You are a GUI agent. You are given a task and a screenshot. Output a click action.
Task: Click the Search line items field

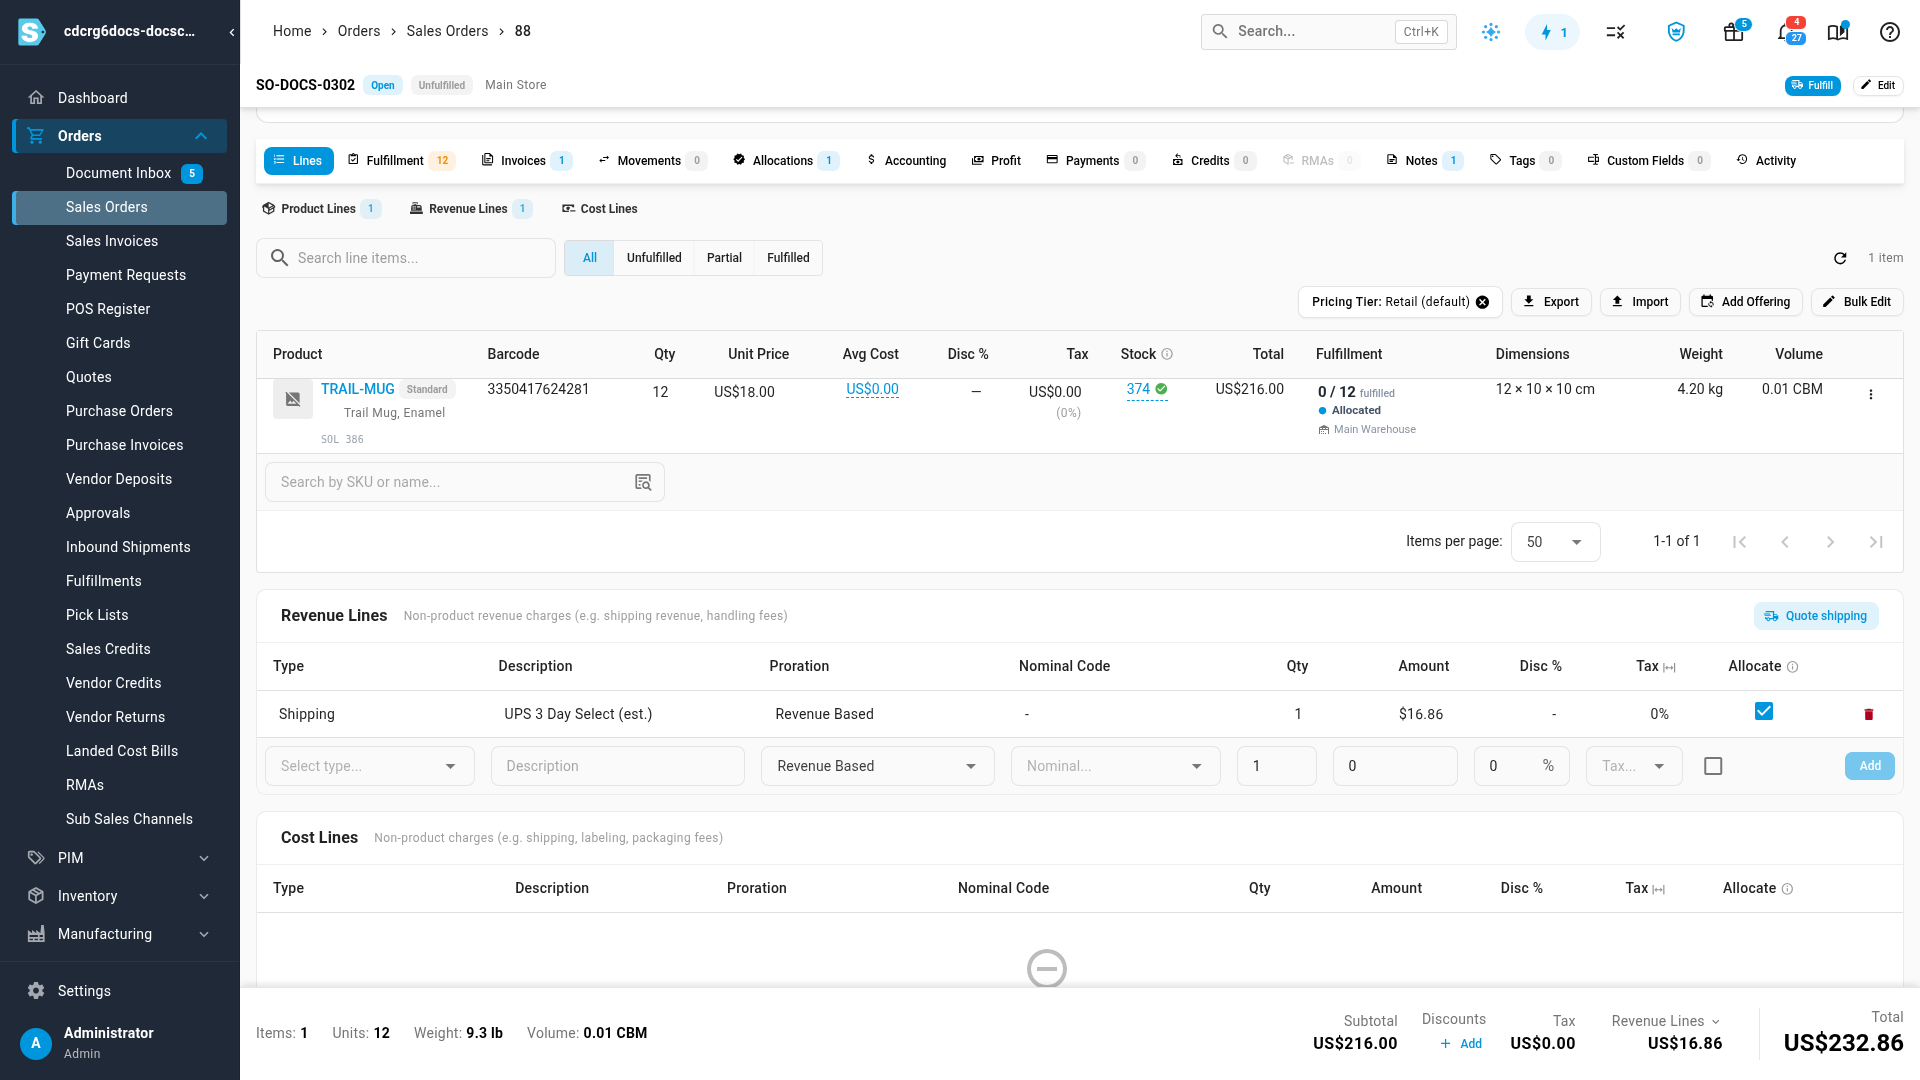click(x=406, y=258)
